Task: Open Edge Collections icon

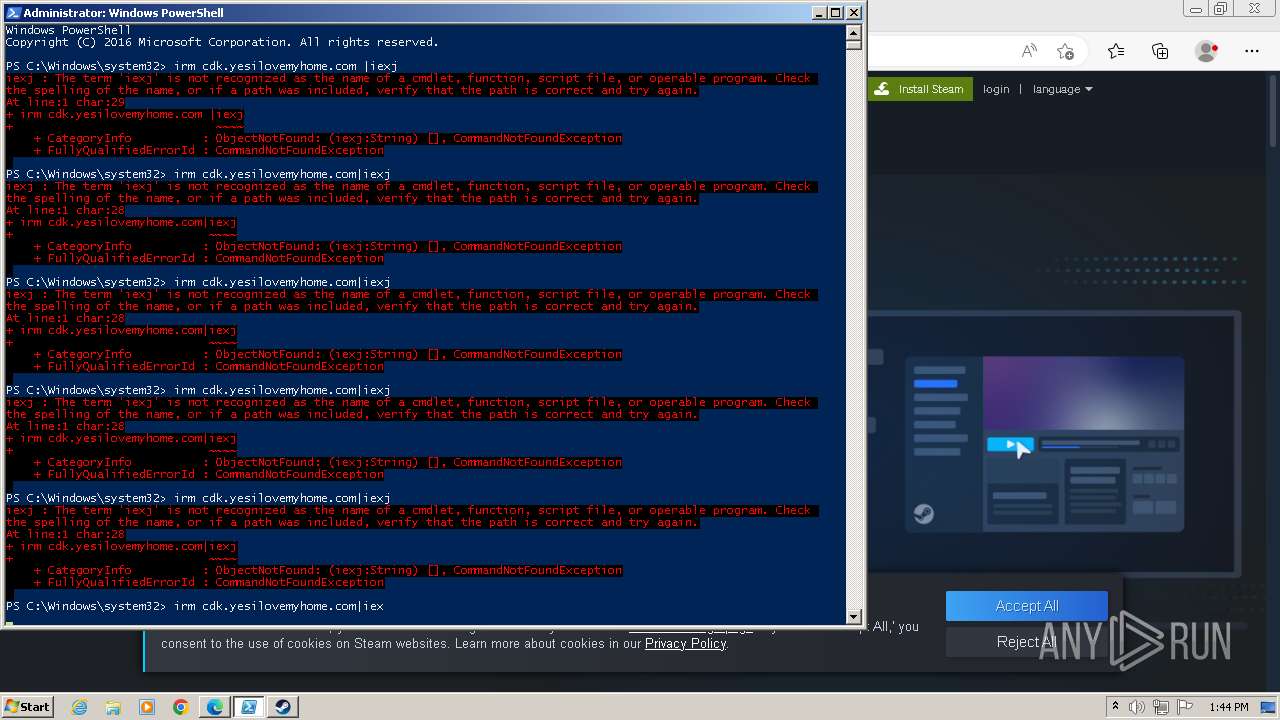Action: 1160,51
